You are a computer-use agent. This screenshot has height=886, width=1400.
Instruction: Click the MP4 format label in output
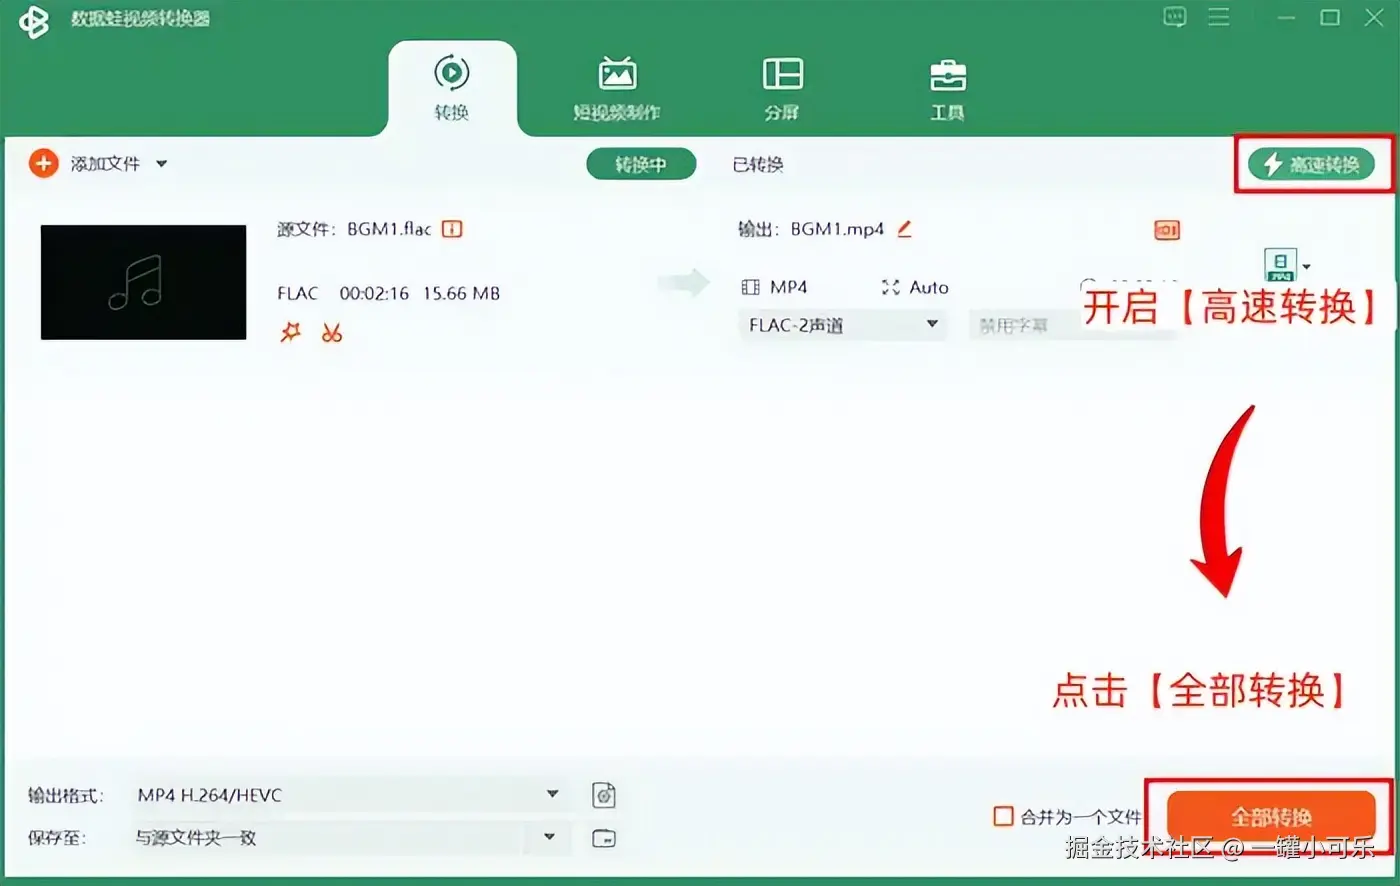point(788,287)
